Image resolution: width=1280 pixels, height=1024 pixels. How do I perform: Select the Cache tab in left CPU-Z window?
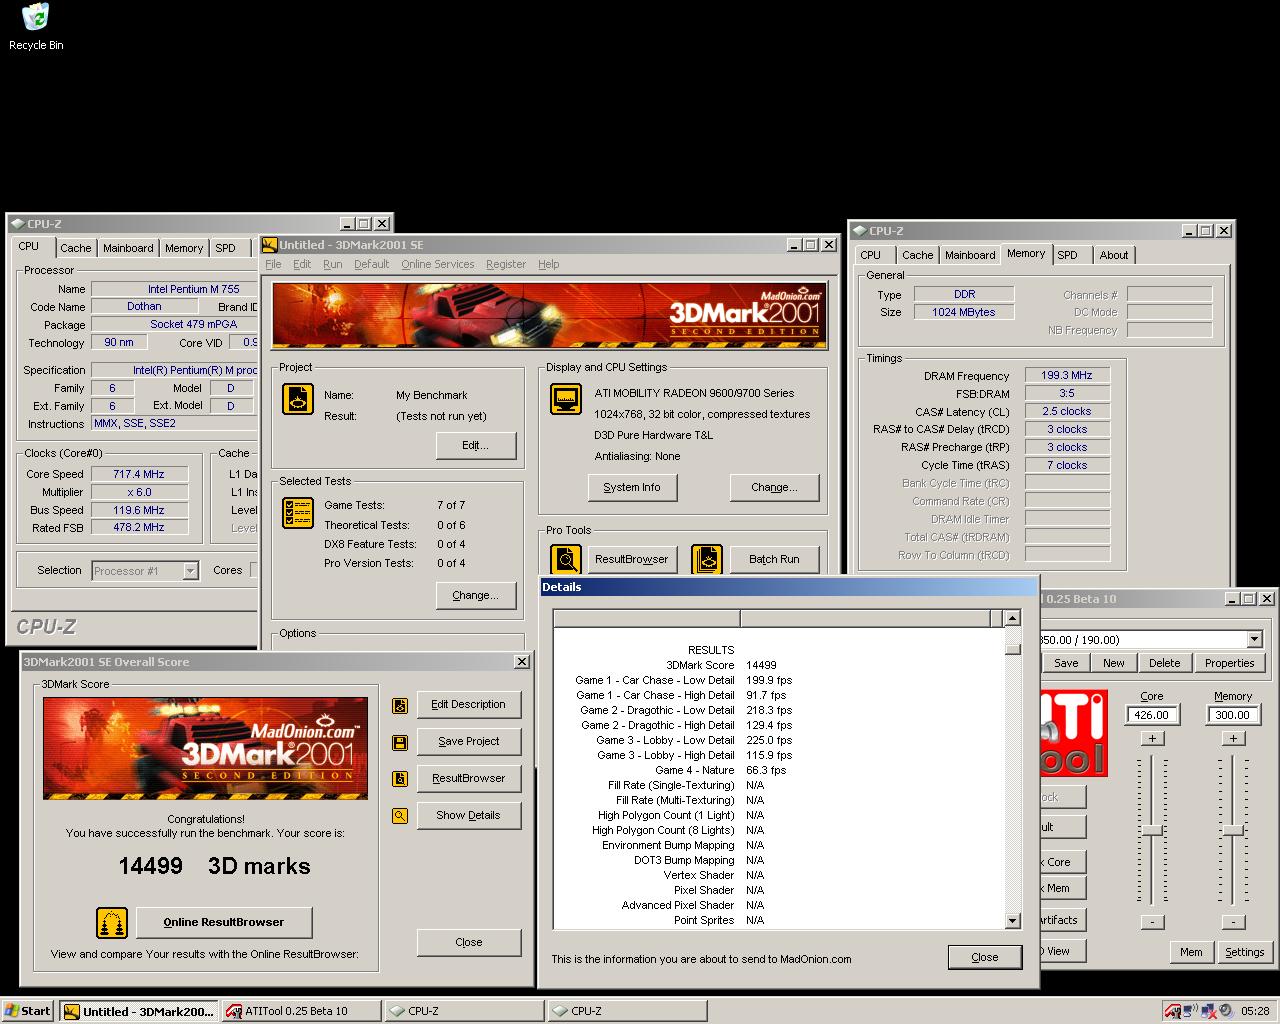coord(76,248)
